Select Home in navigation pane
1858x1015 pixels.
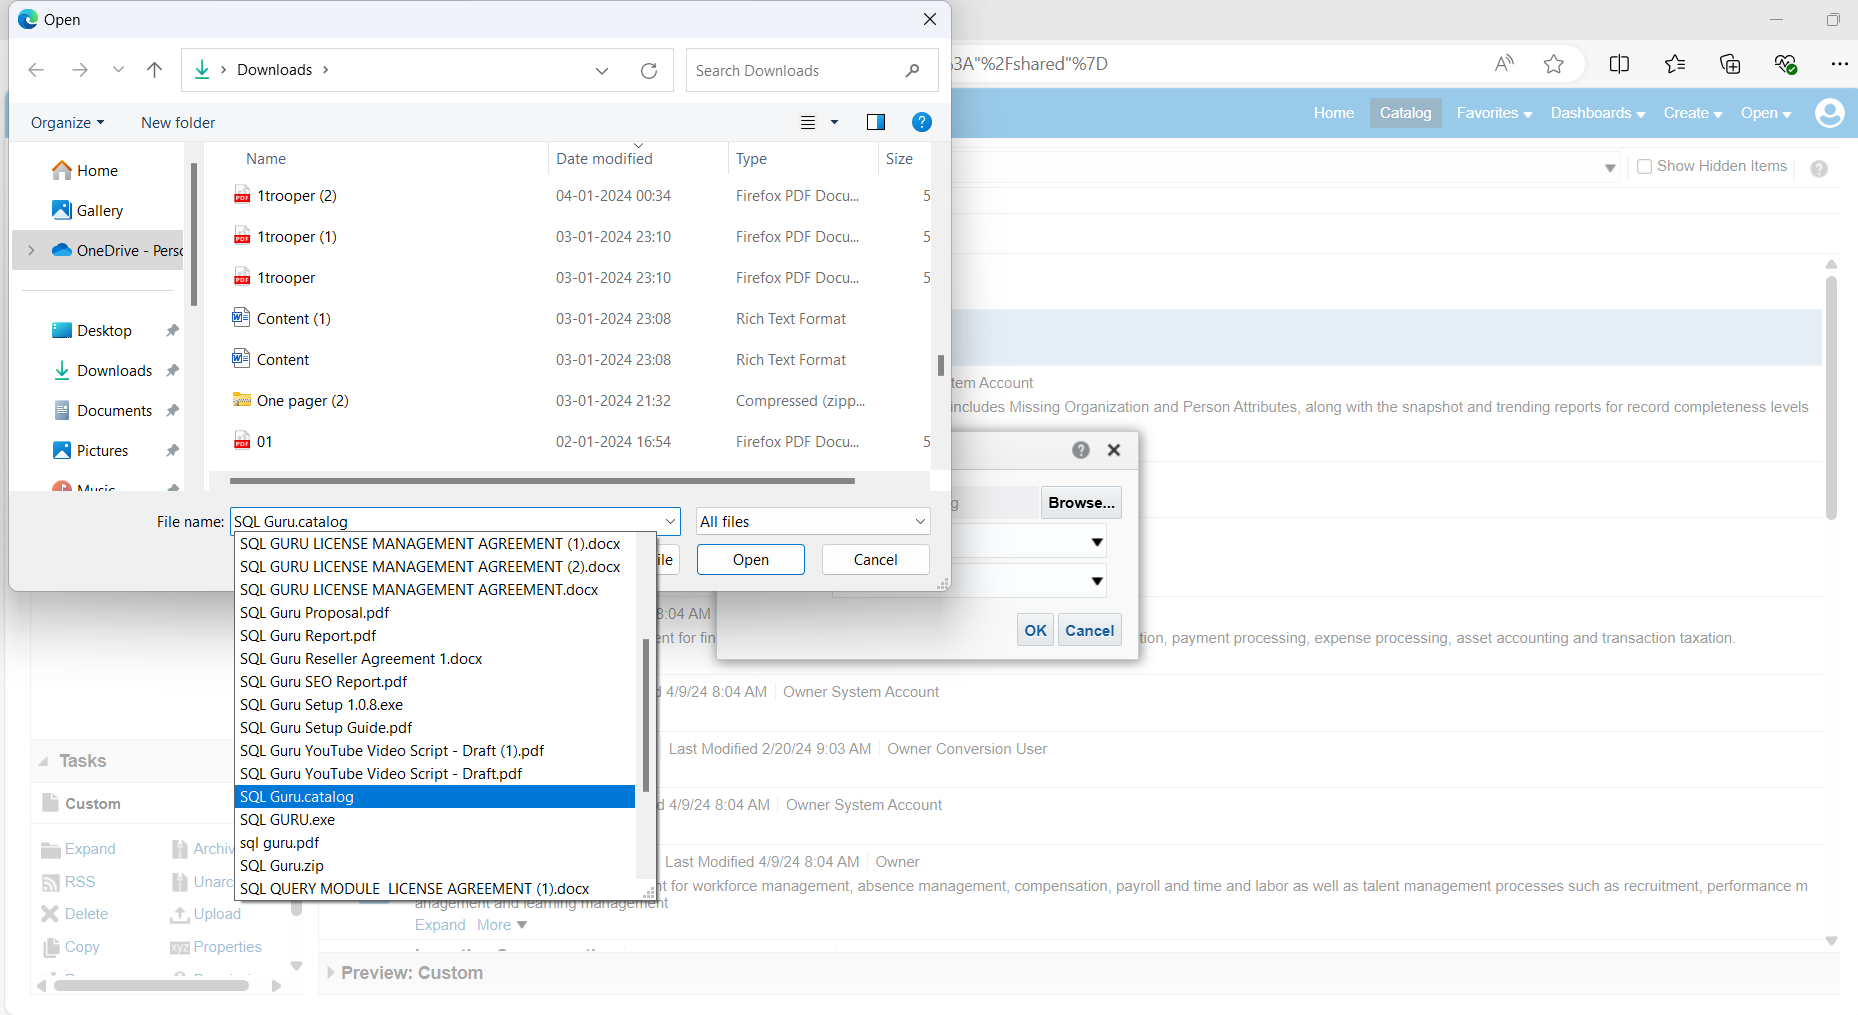coord(97,171)
